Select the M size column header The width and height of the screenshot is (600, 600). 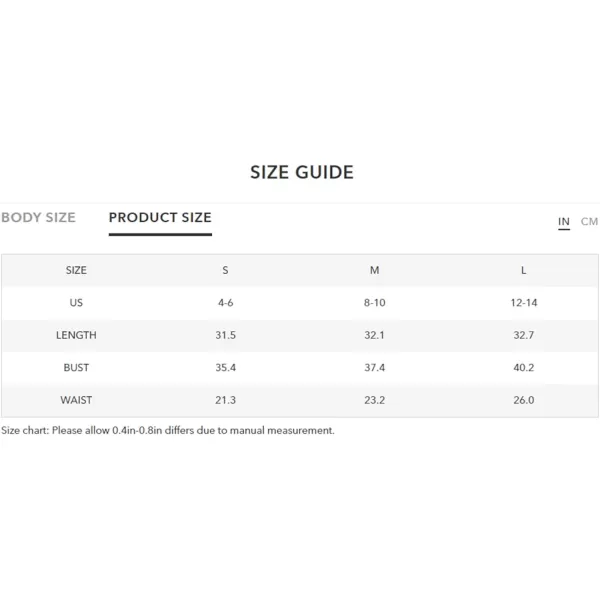[374, 270]
